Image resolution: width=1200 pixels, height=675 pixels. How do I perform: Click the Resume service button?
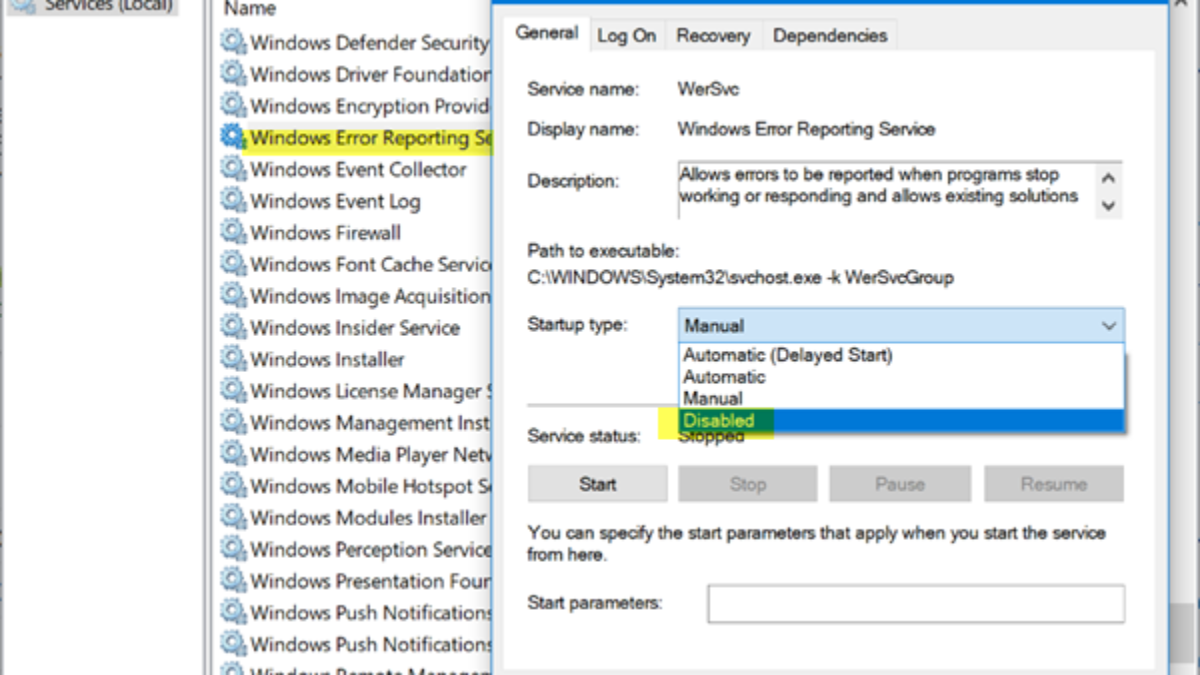1054,484
